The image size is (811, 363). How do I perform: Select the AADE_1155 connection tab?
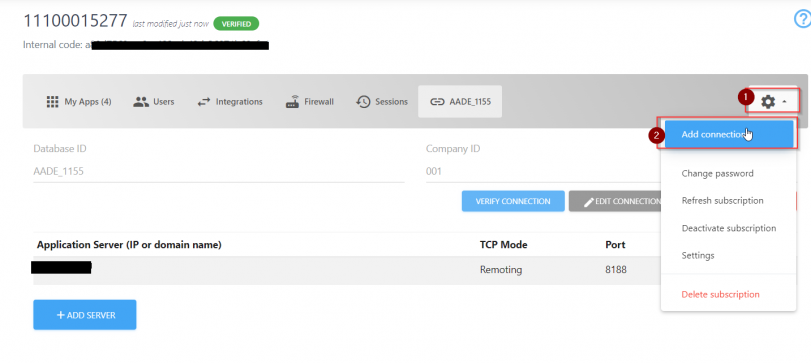(460, 101)
